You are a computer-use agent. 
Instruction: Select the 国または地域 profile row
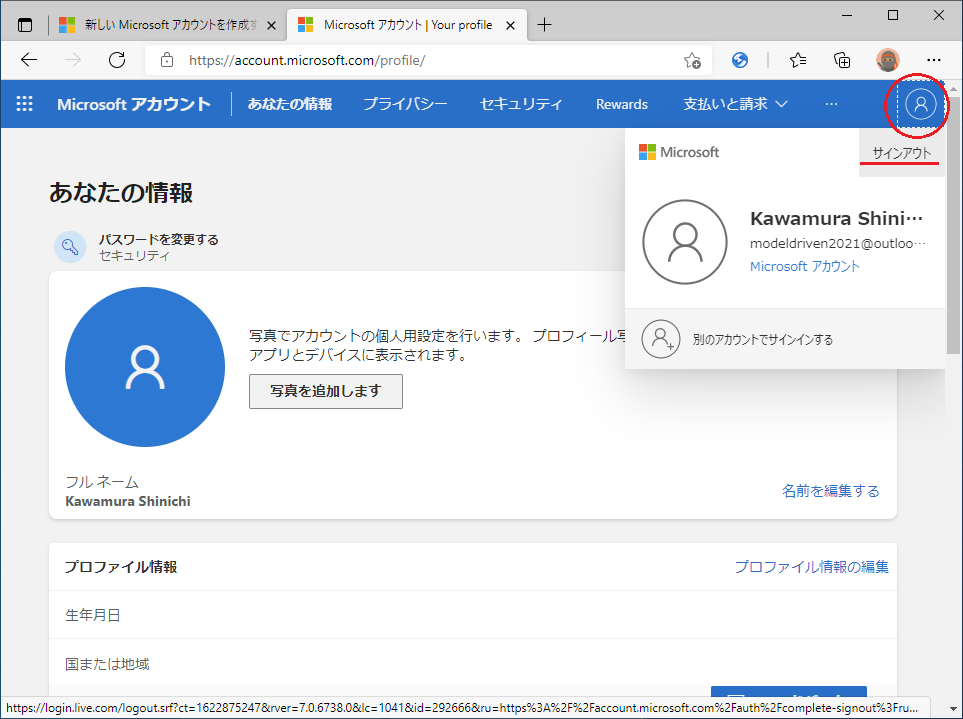click(473, 663)
